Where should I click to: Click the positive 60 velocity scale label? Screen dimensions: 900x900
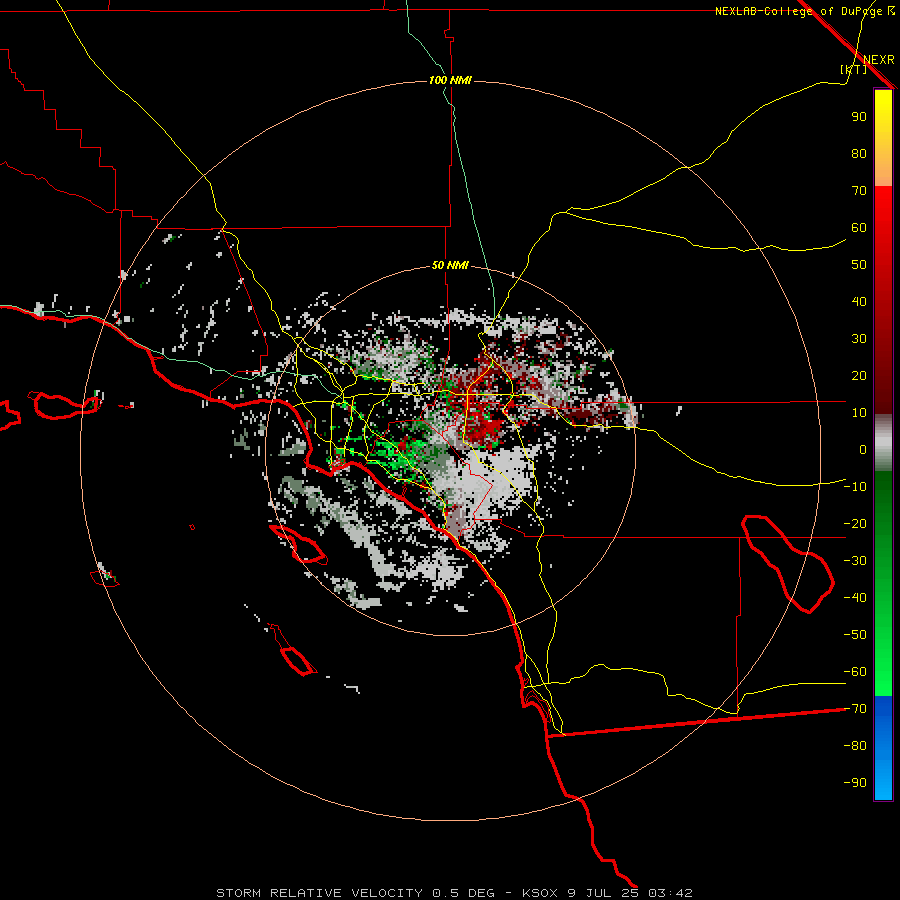(x=859, y=228)
